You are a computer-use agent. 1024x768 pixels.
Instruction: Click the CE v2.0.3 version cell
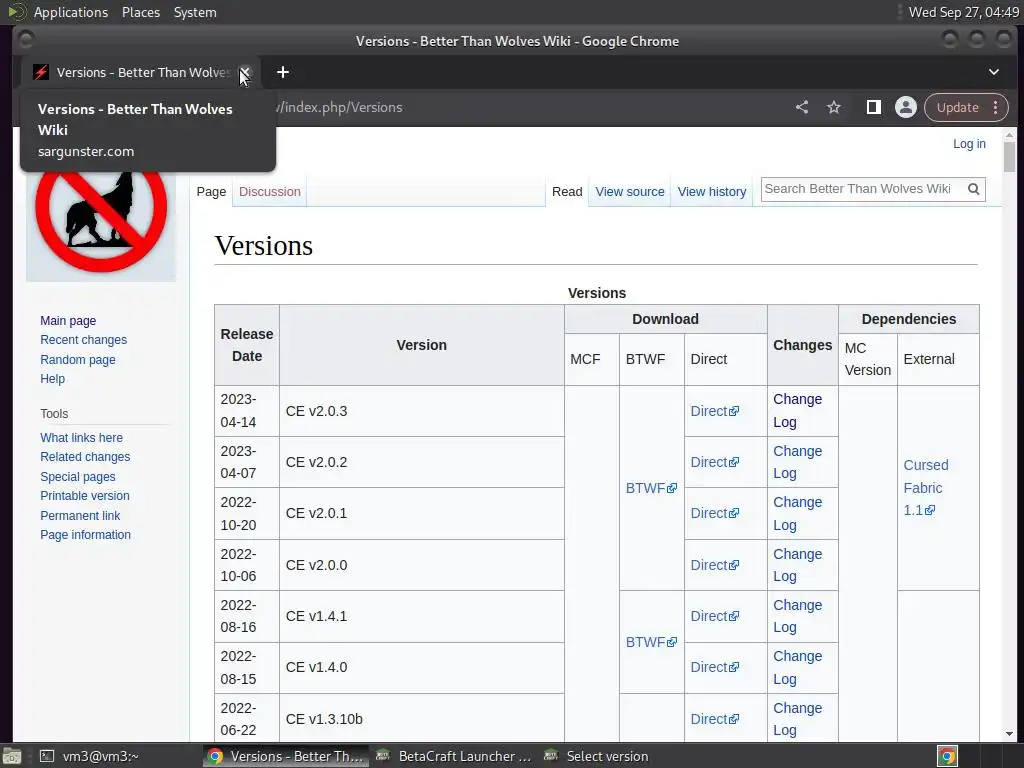click(422, 411)
